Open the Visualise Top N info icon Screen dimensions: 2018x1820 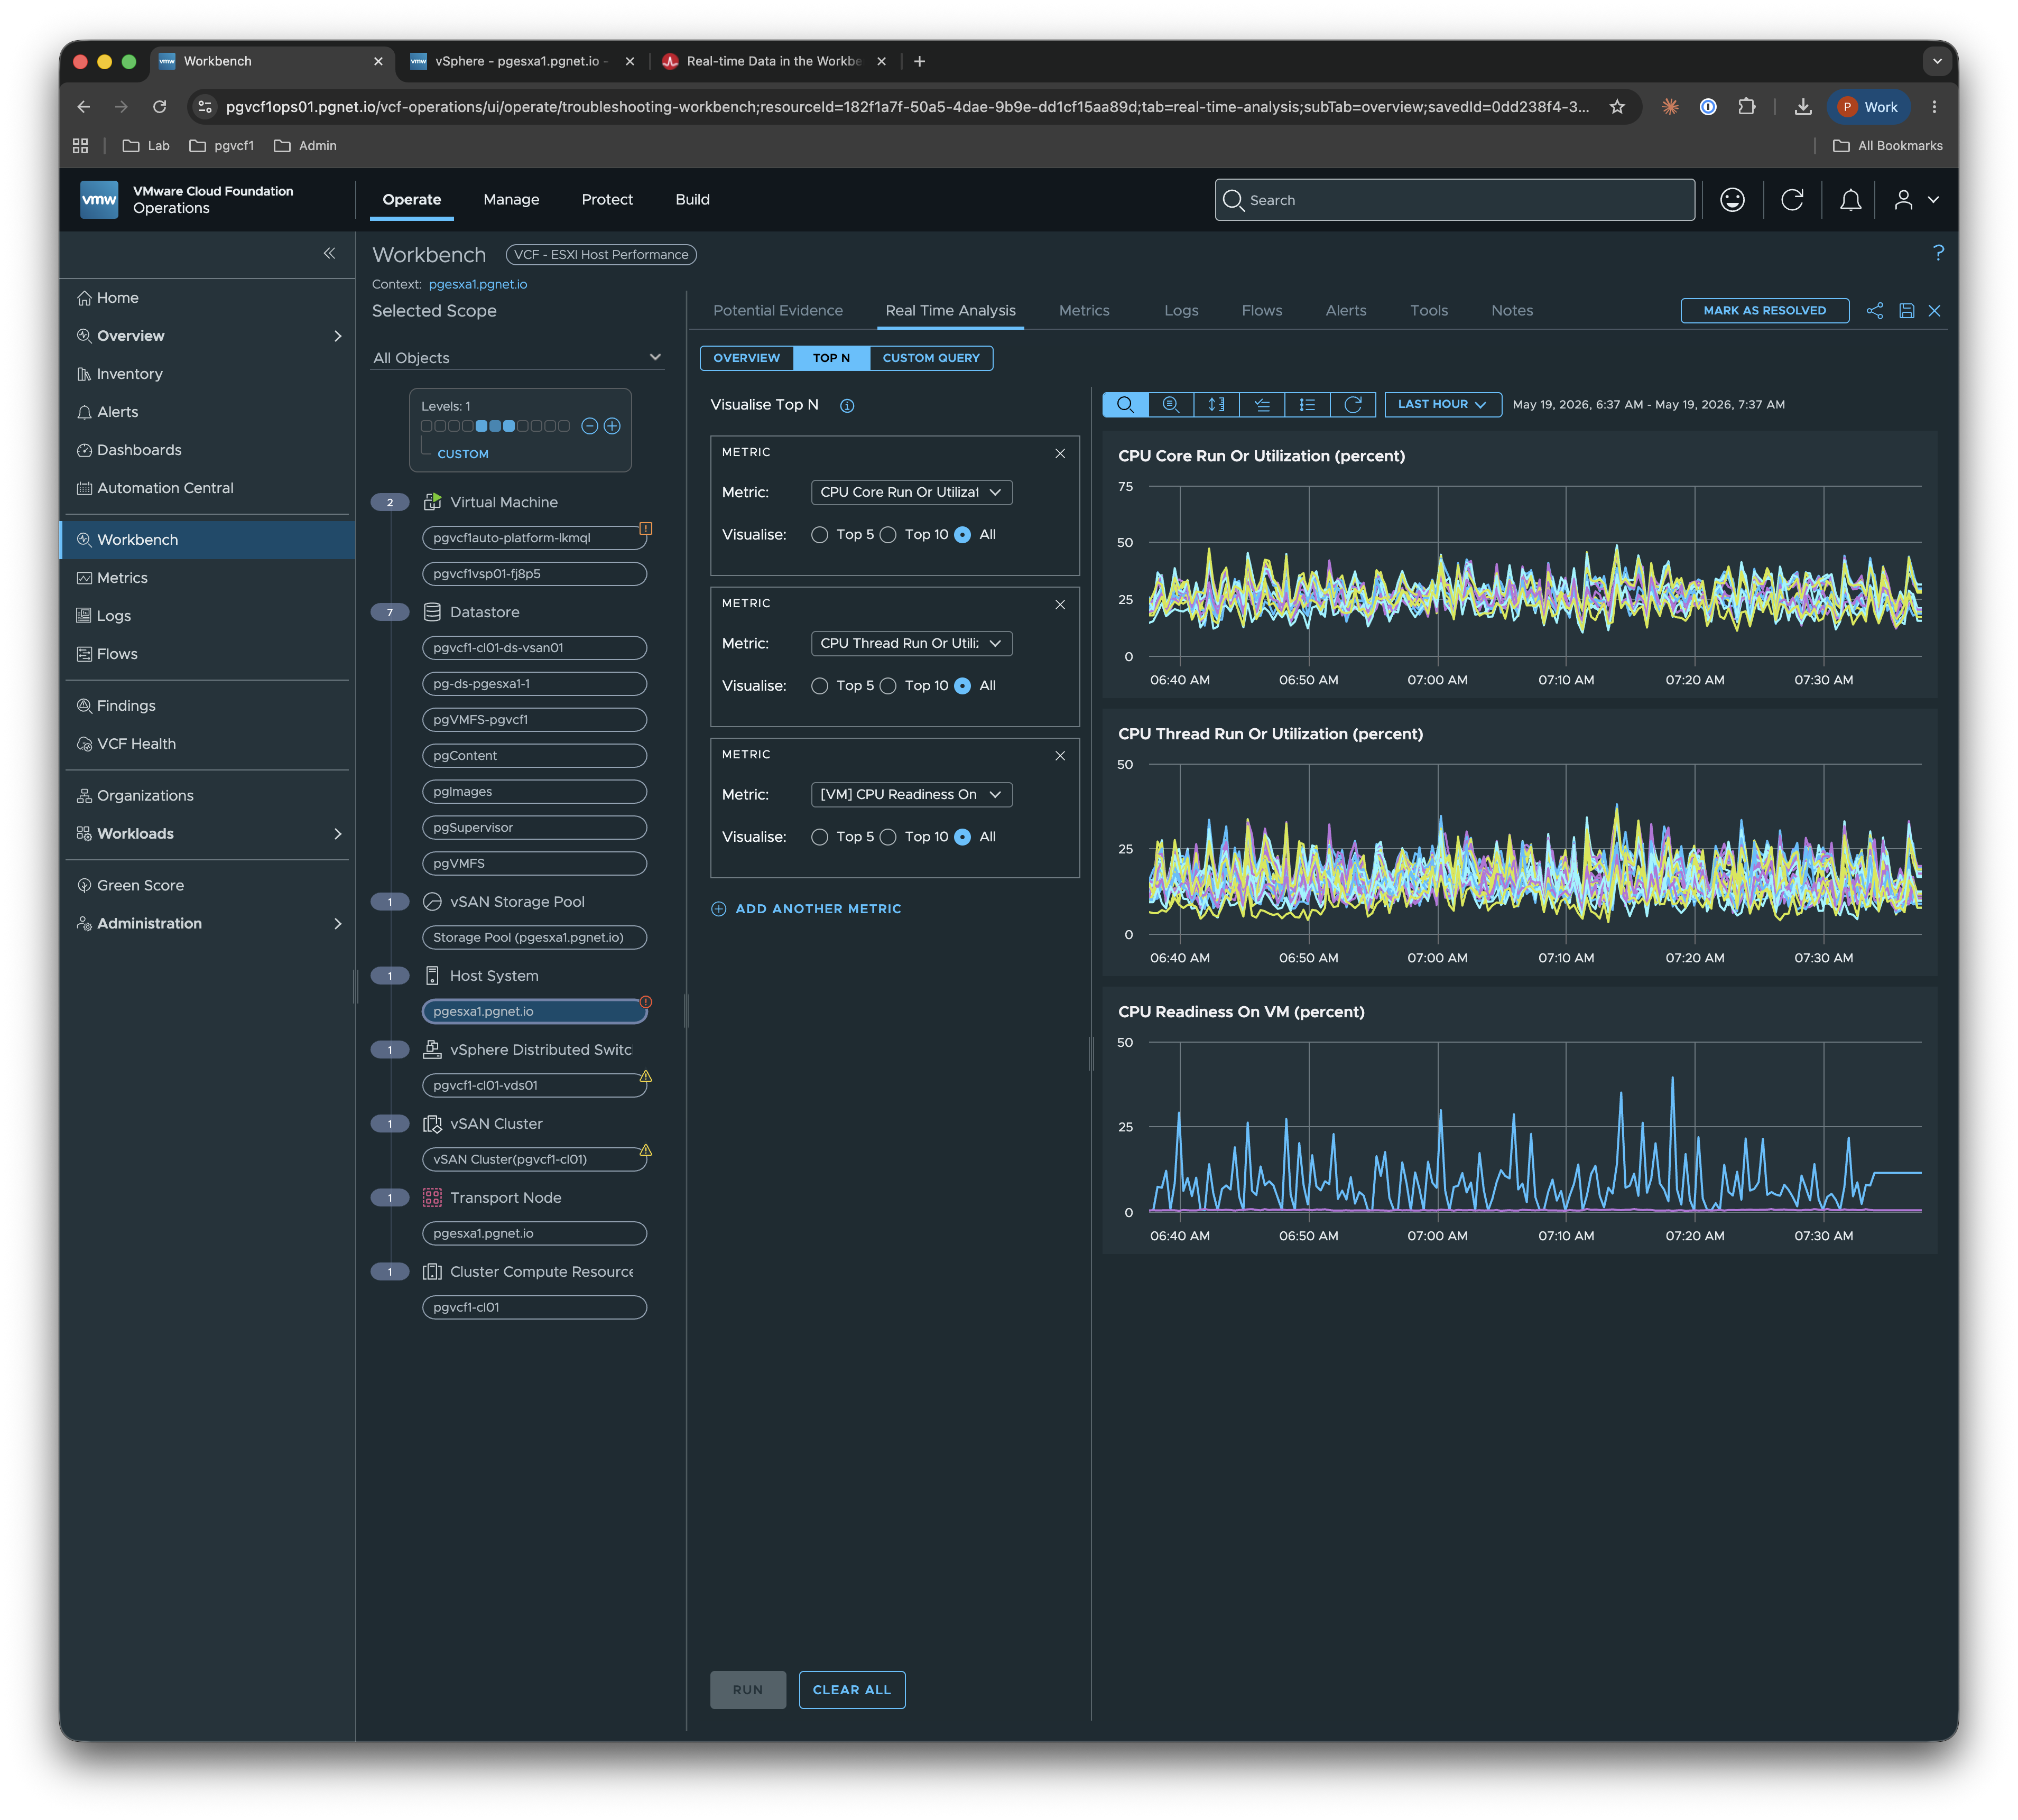pyautogui.click(x=847, y=406)
